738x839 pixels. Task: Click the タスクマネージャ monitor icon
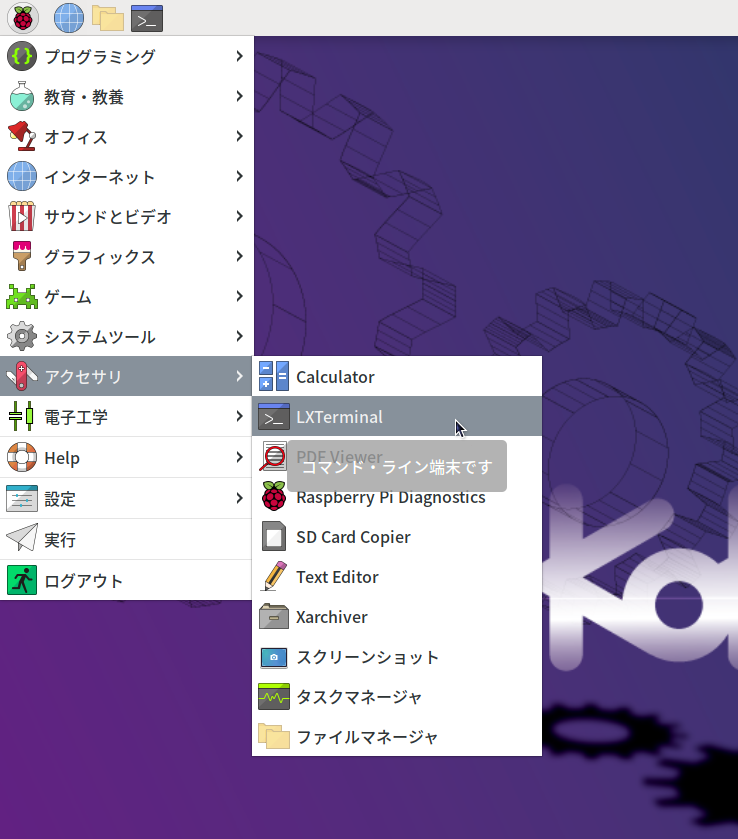tap(273, 697)
